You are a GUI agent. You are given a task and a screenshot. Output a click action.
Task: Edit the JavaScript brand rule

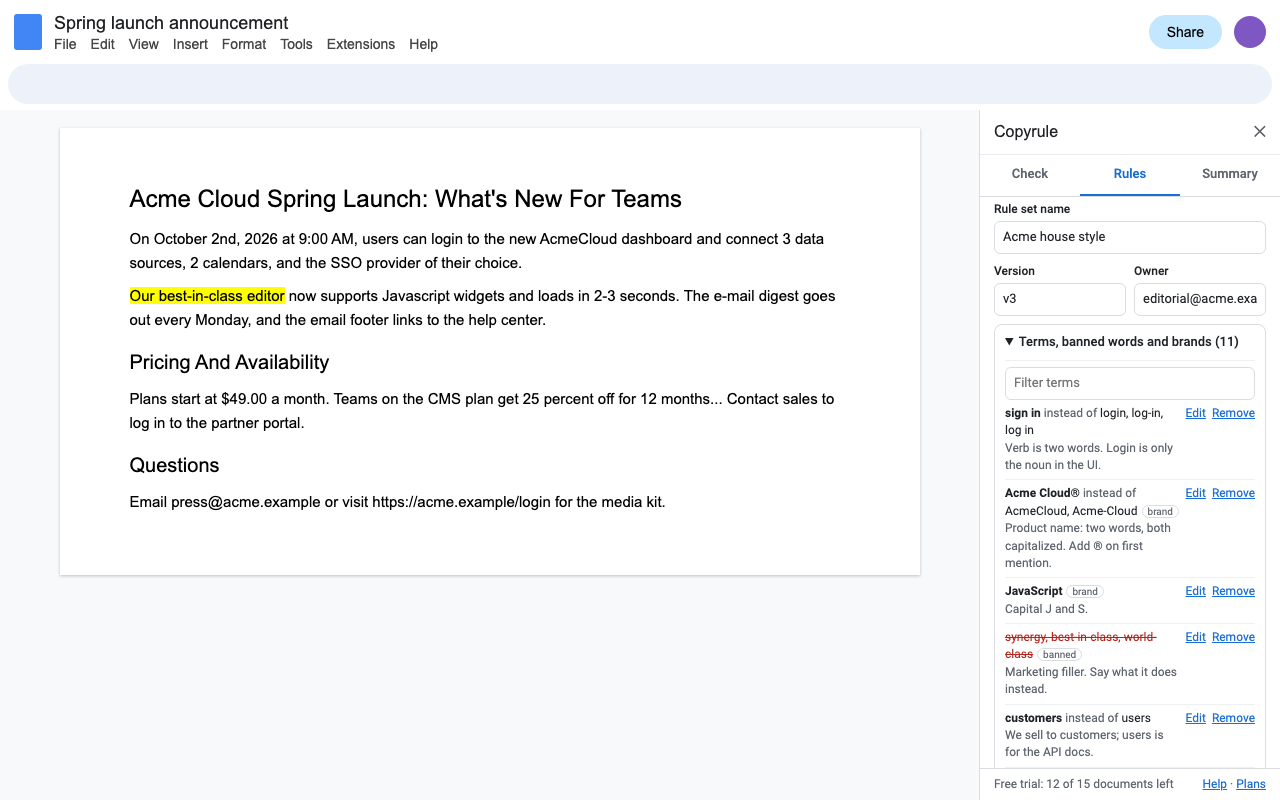click(x=1195, y=591)
